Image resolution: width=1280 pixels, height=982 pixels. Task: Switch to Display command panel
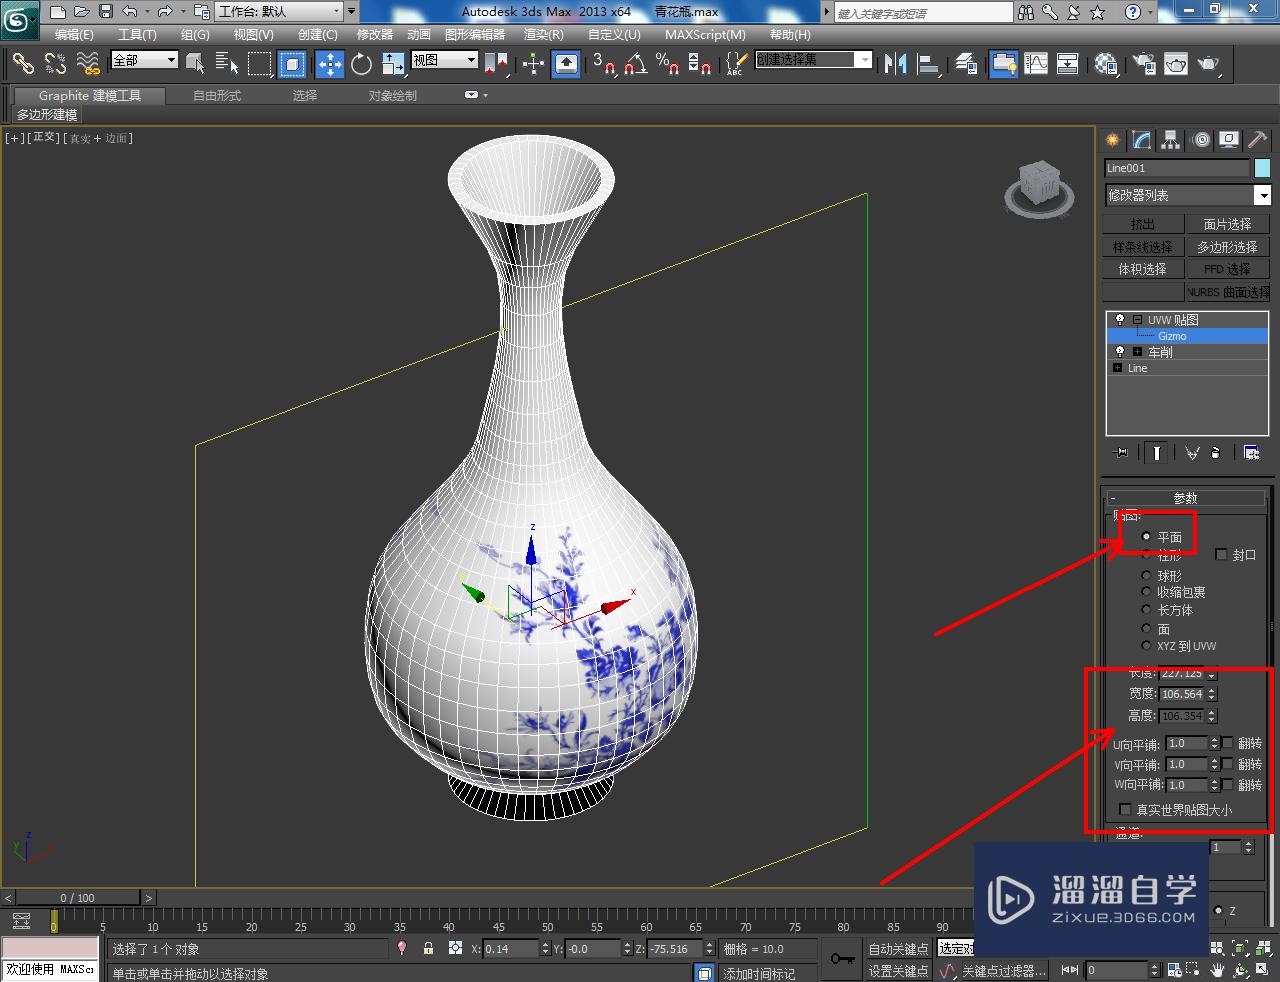coord(1229,140)
